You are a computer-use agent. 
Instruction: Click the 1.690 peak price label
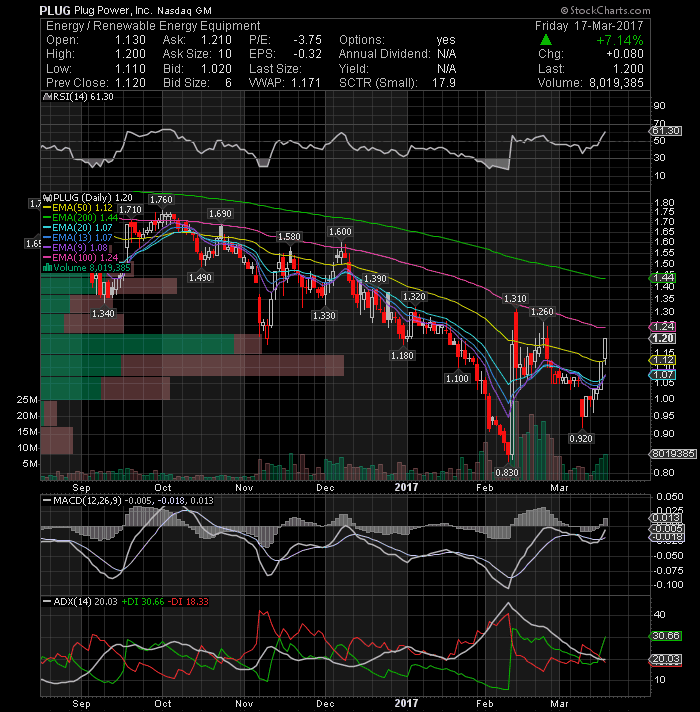[220, 214]
